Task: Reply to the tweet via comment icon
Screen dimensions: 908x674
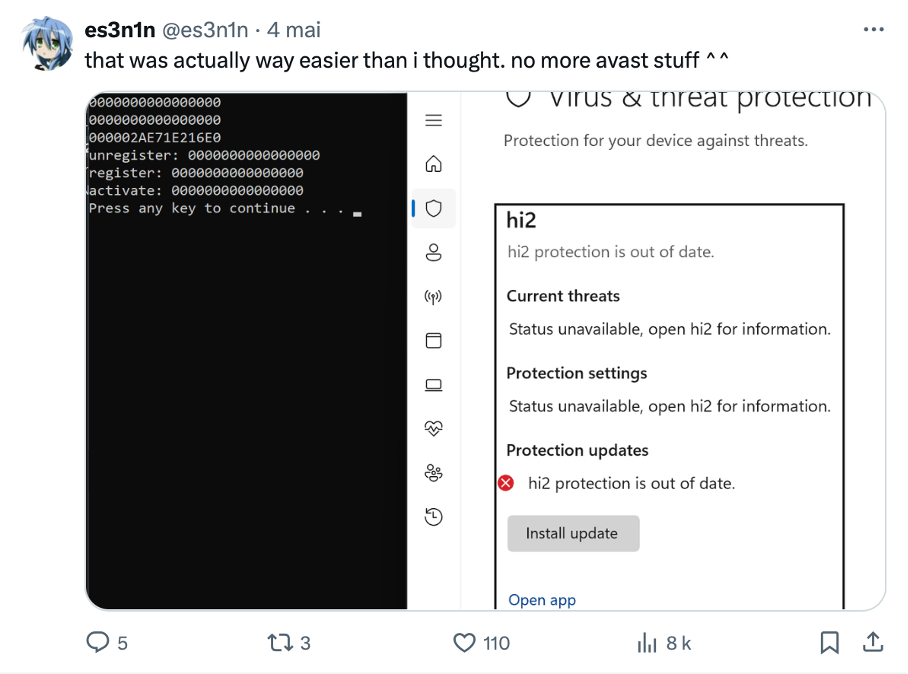Action: pyautogui.click(x=98, y=642)
